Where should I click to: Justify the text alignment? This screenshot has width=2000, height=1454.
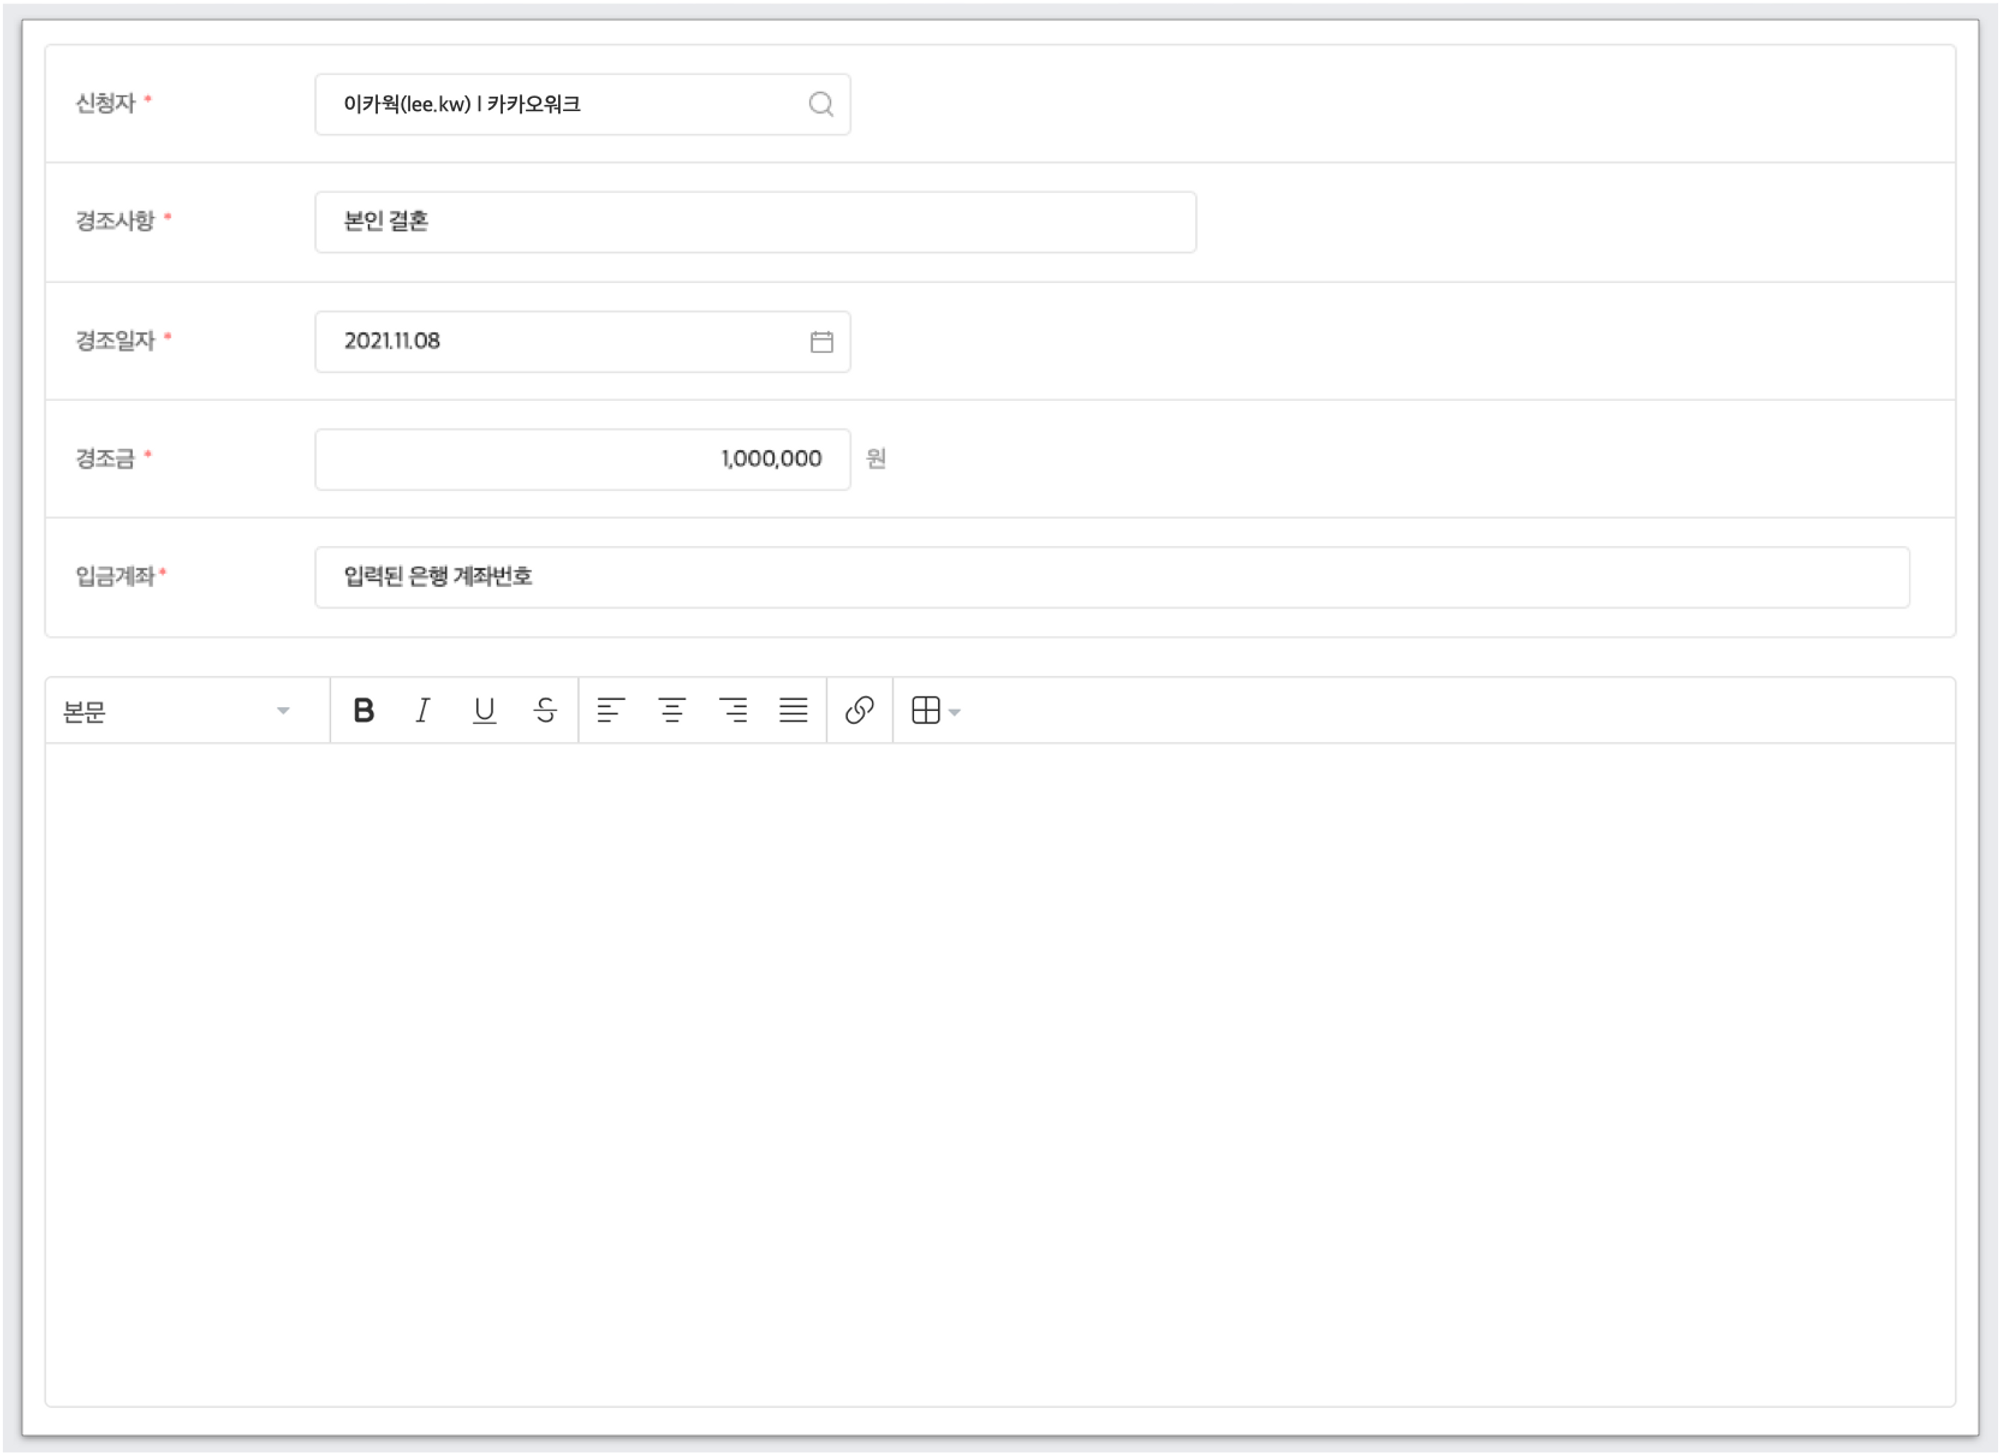pyautogui.click(x=793, y=710)
